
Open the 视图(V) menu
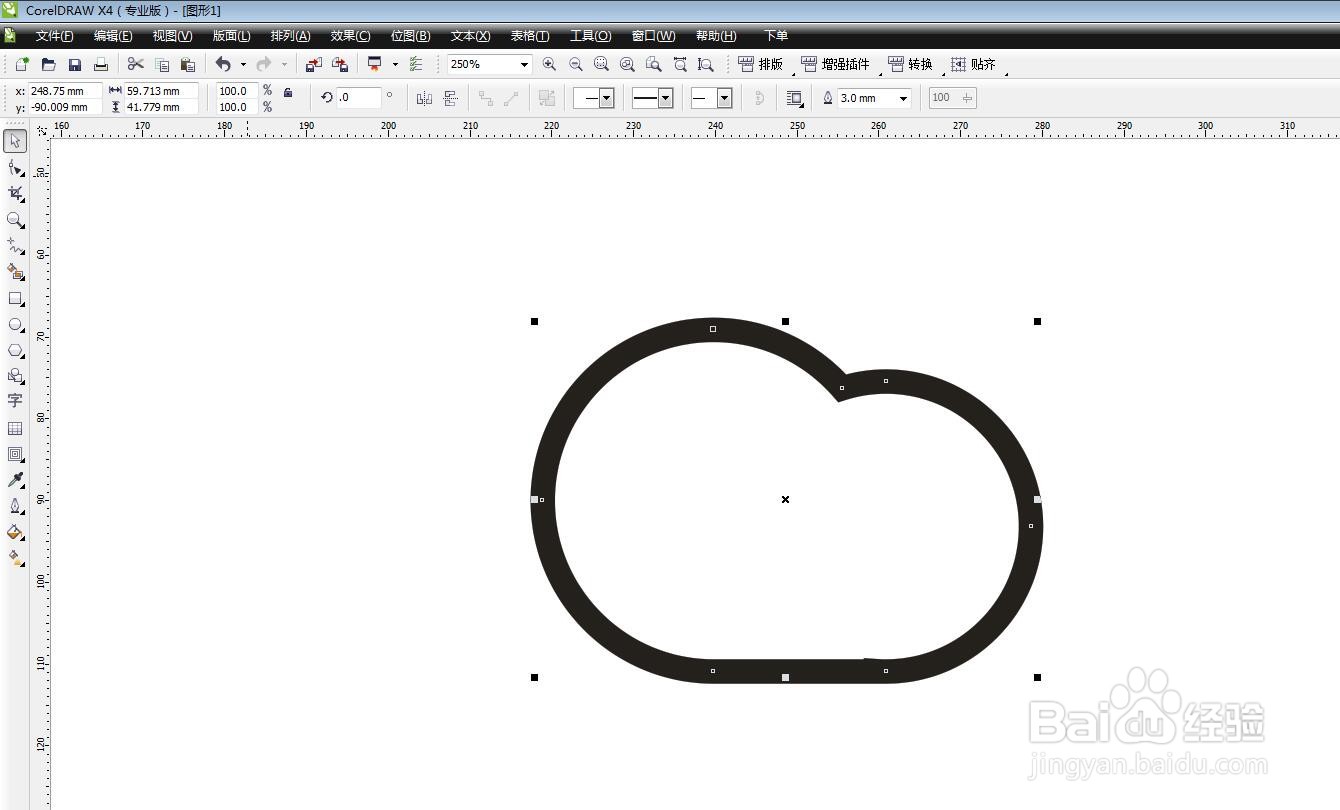[x=172, y=36]
